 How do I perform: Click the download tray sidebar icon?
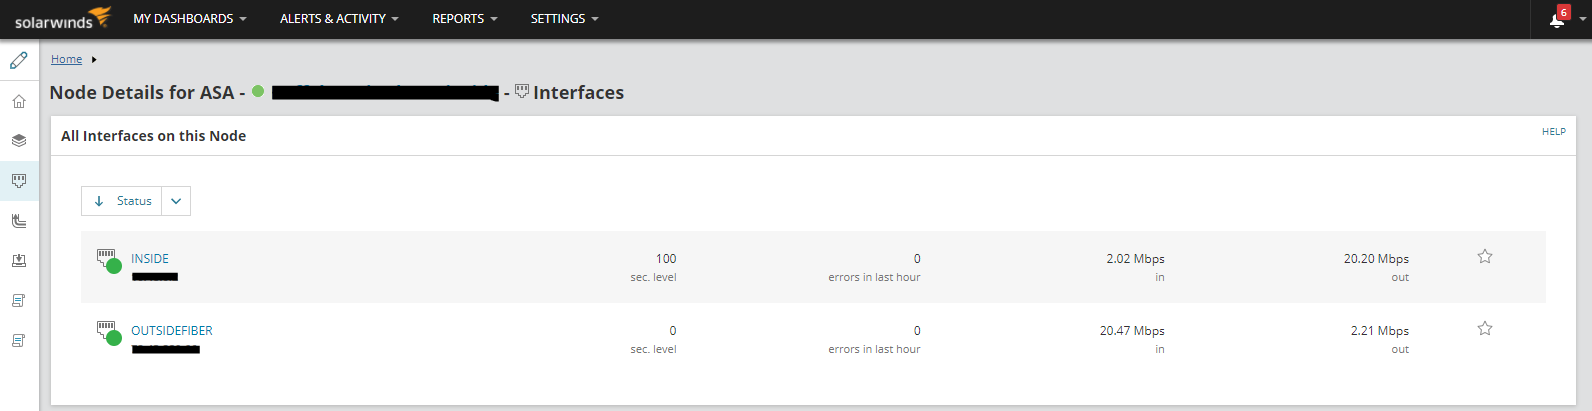click(x=19, y=261)
